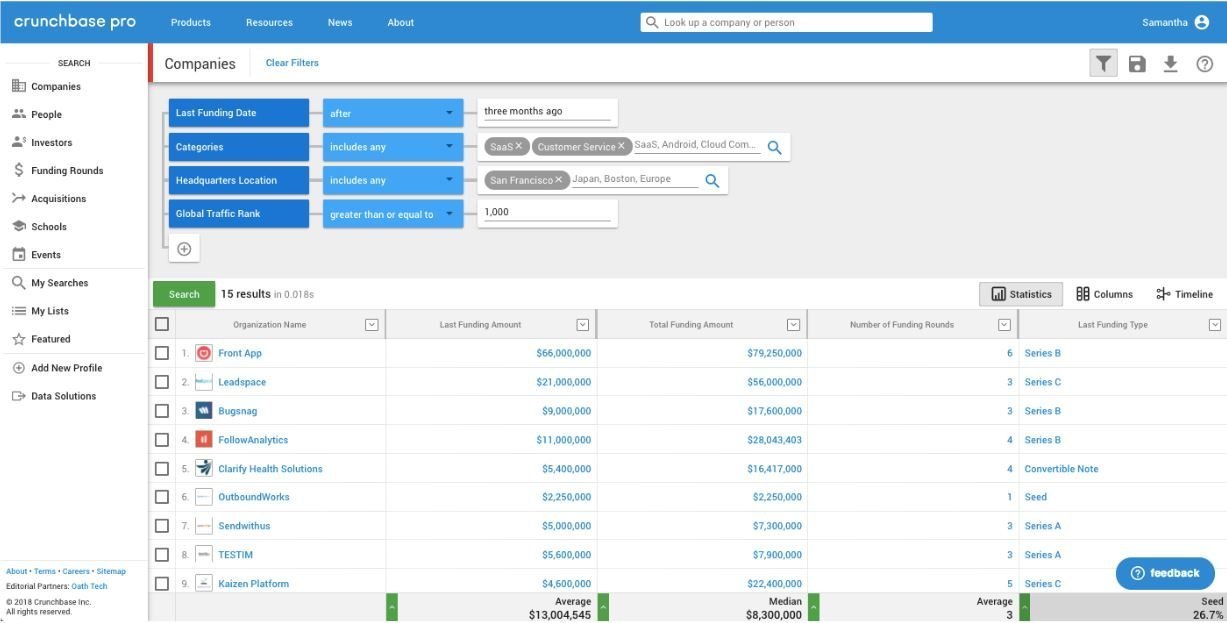
Task: Open the Last Funding Date 'after' operator dropdown
Action: (393, 113)
